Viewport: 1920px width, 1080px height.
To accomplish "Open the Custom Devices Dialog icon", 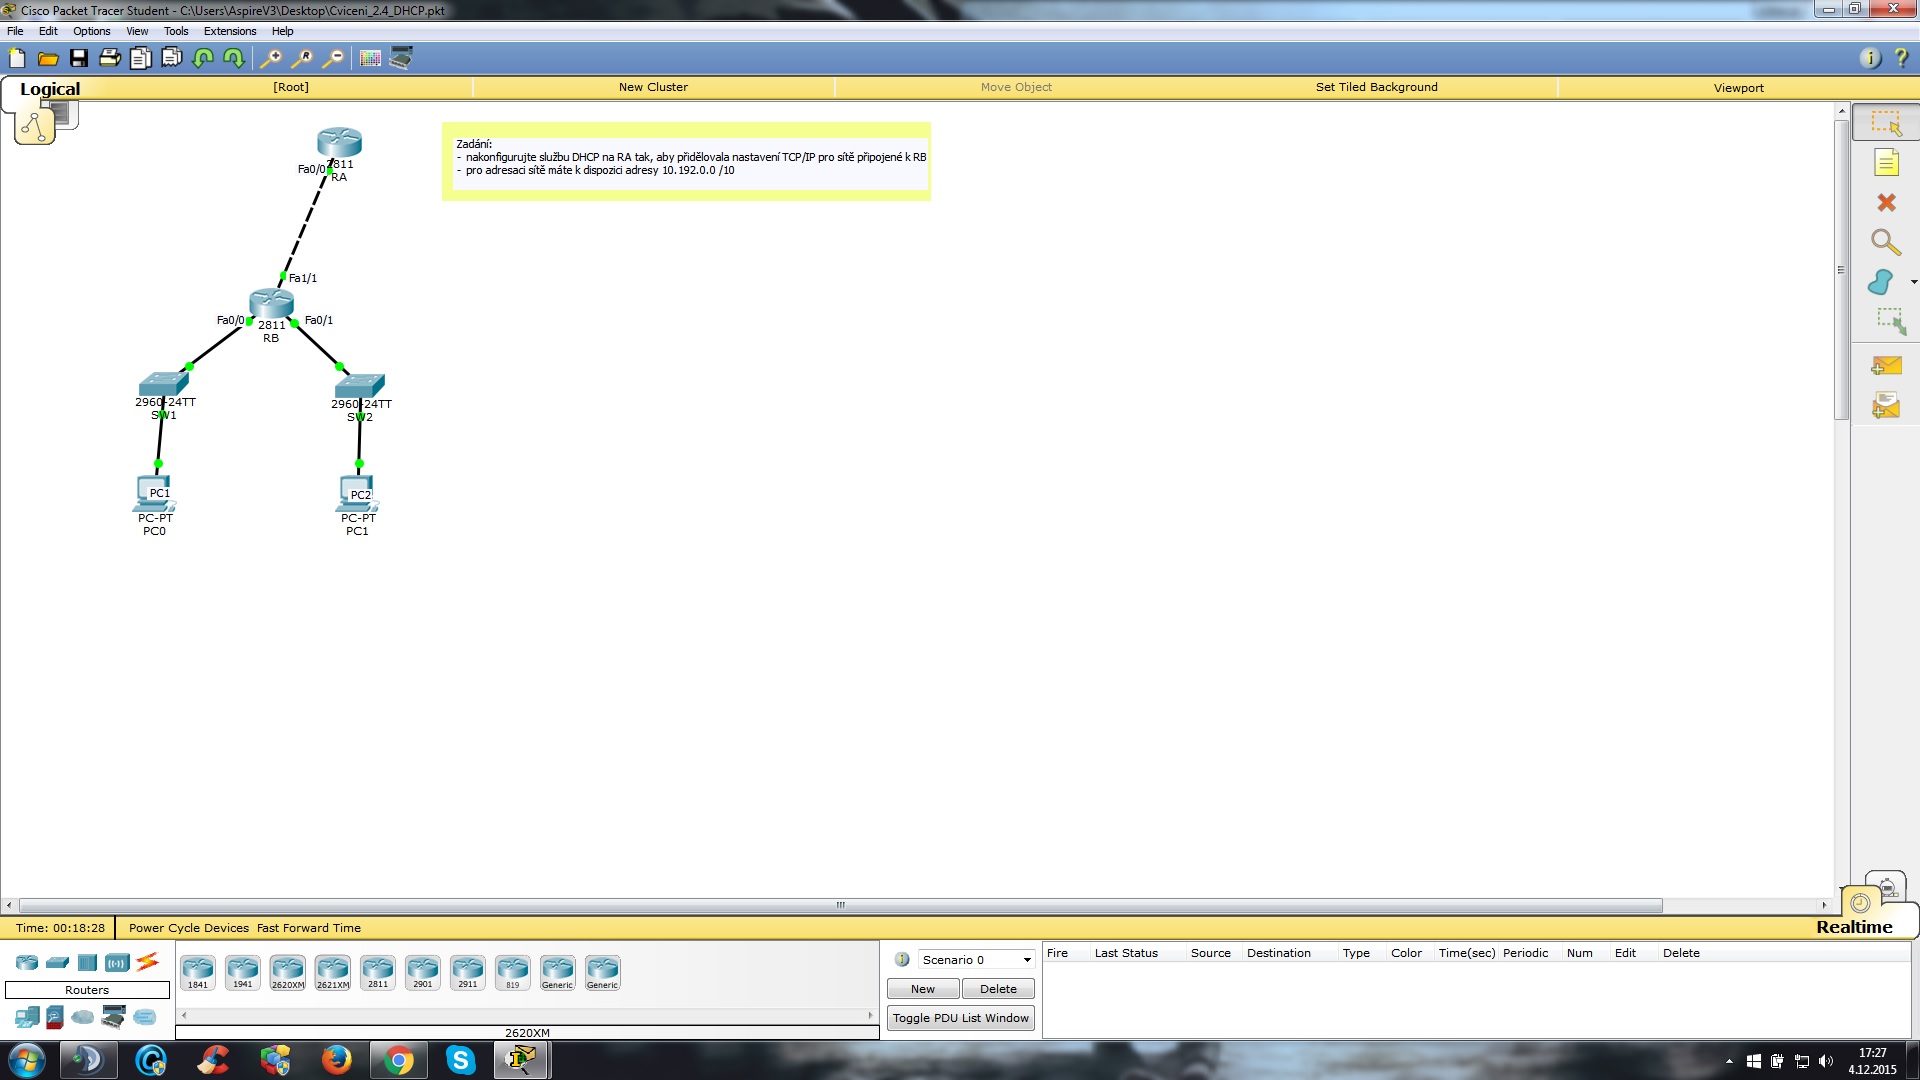I will (401, 58).
